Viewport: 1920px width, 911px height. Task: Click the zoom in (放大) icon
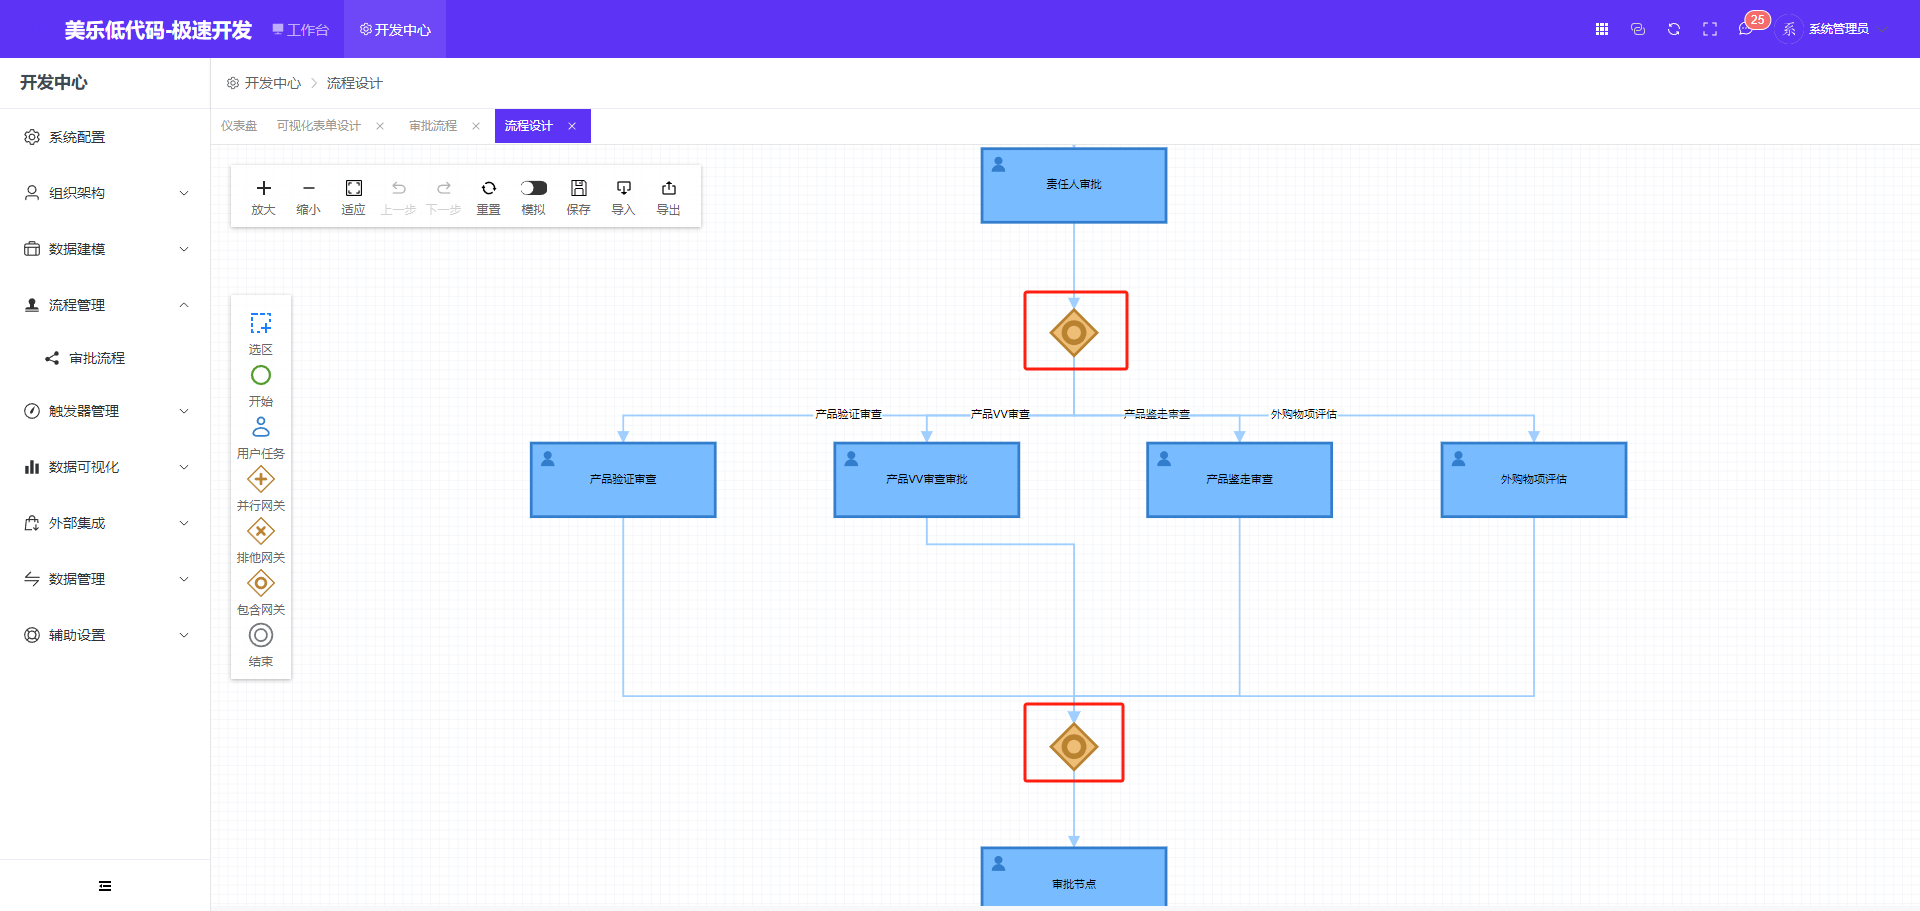[x=263, y=189]
